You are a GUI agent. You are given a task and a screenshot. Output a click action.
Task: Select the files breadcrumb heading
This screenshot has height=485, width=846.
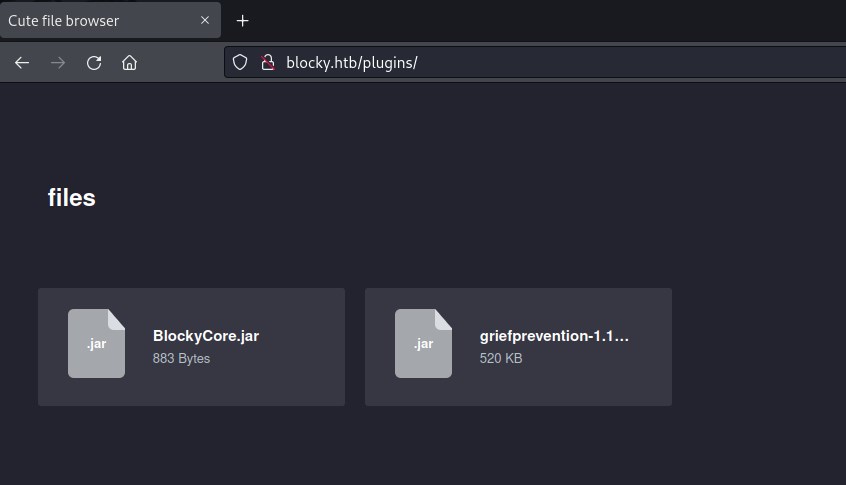(71, 198)
